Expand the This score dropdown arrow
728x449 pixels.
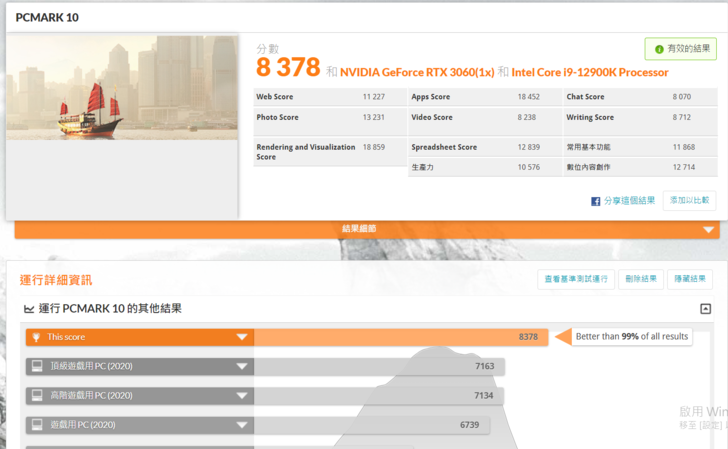[x=241, y=337]
